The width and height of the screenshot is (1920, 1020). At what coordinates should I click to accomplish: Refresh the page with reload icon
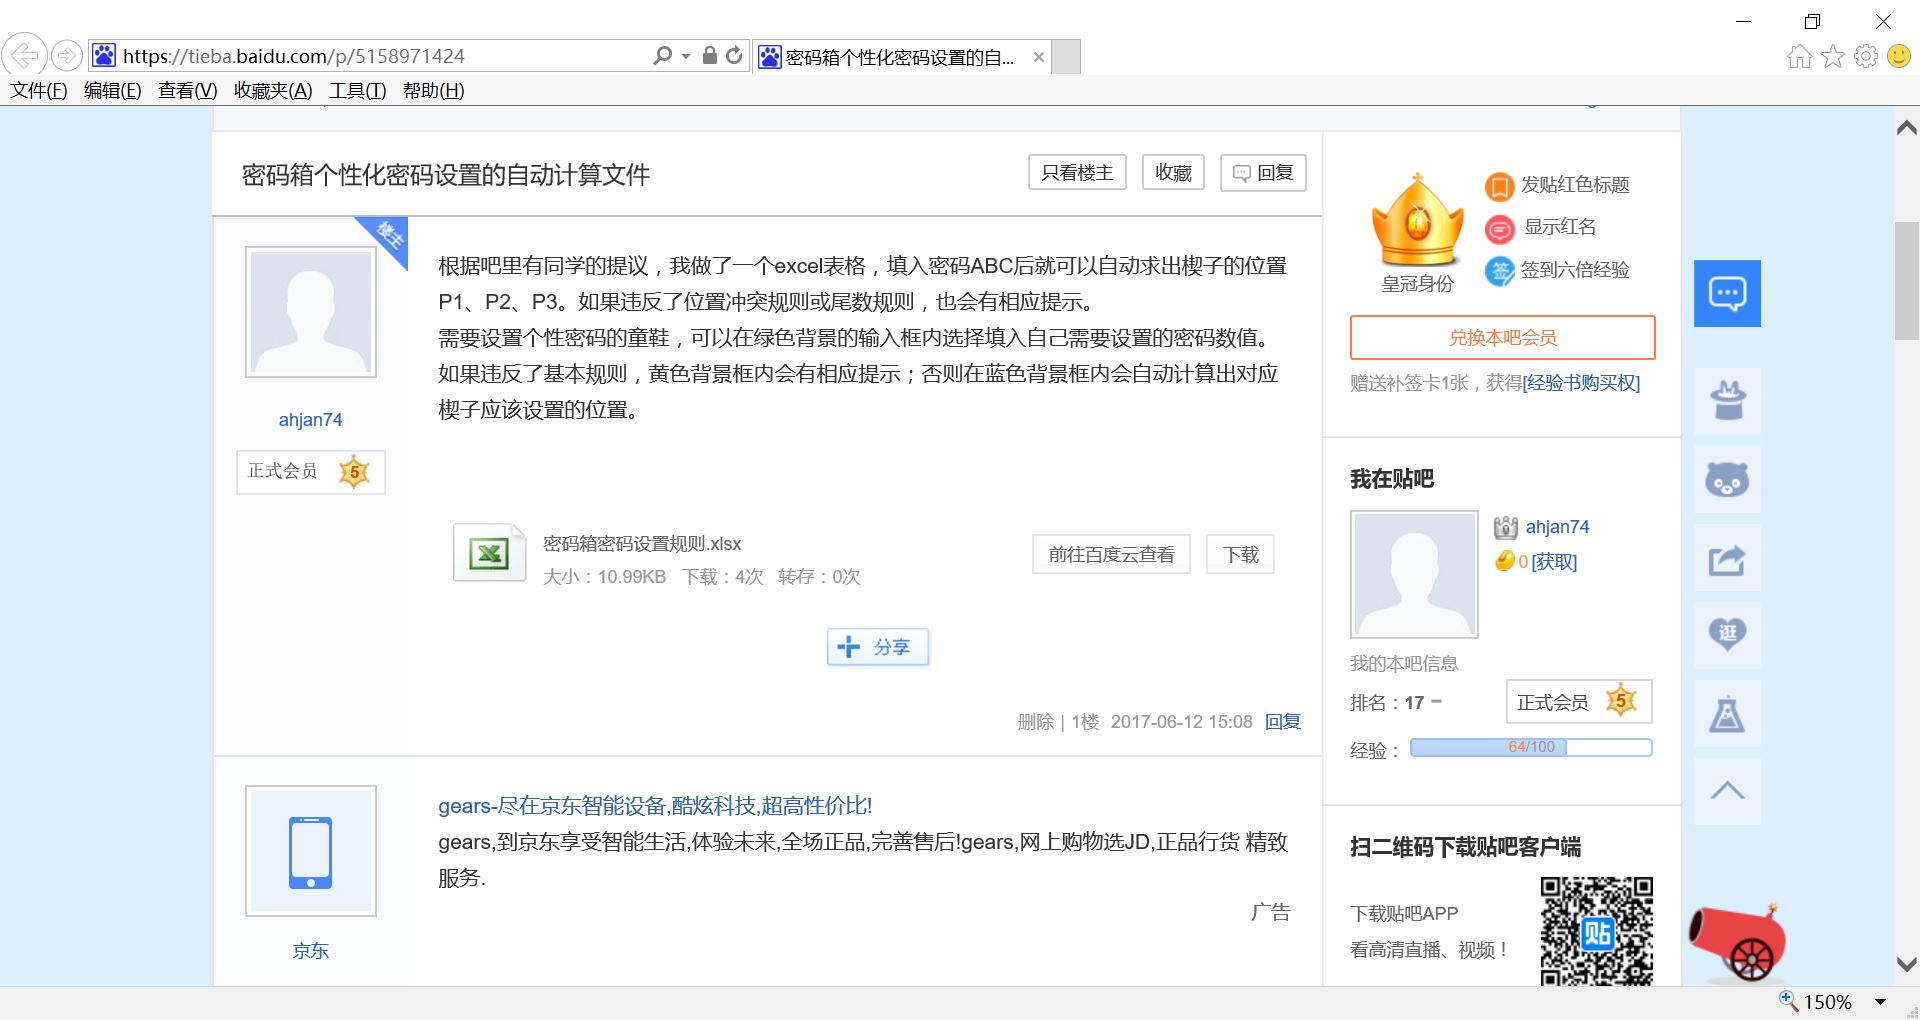(734, 56)
